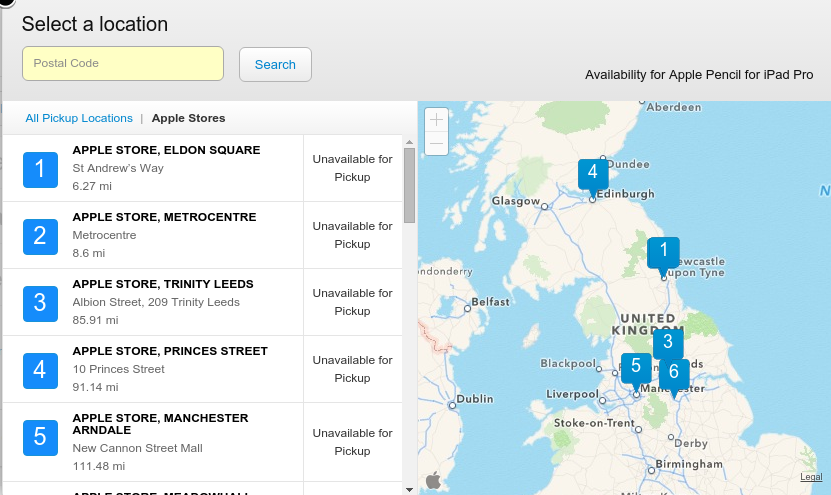Click the map zoom out minus button
This screenshot has width=831, height=495.
pyautogui.click(x=436, y=143)
